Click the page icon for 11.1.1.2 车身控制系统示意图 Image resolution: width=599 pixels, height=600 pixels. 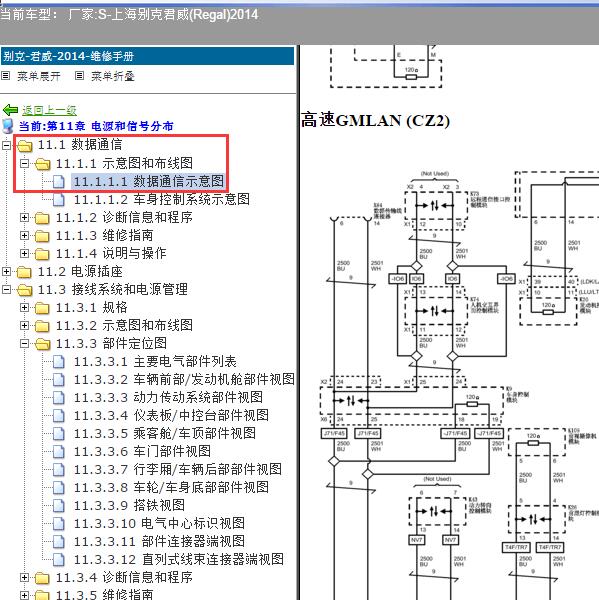59,199
